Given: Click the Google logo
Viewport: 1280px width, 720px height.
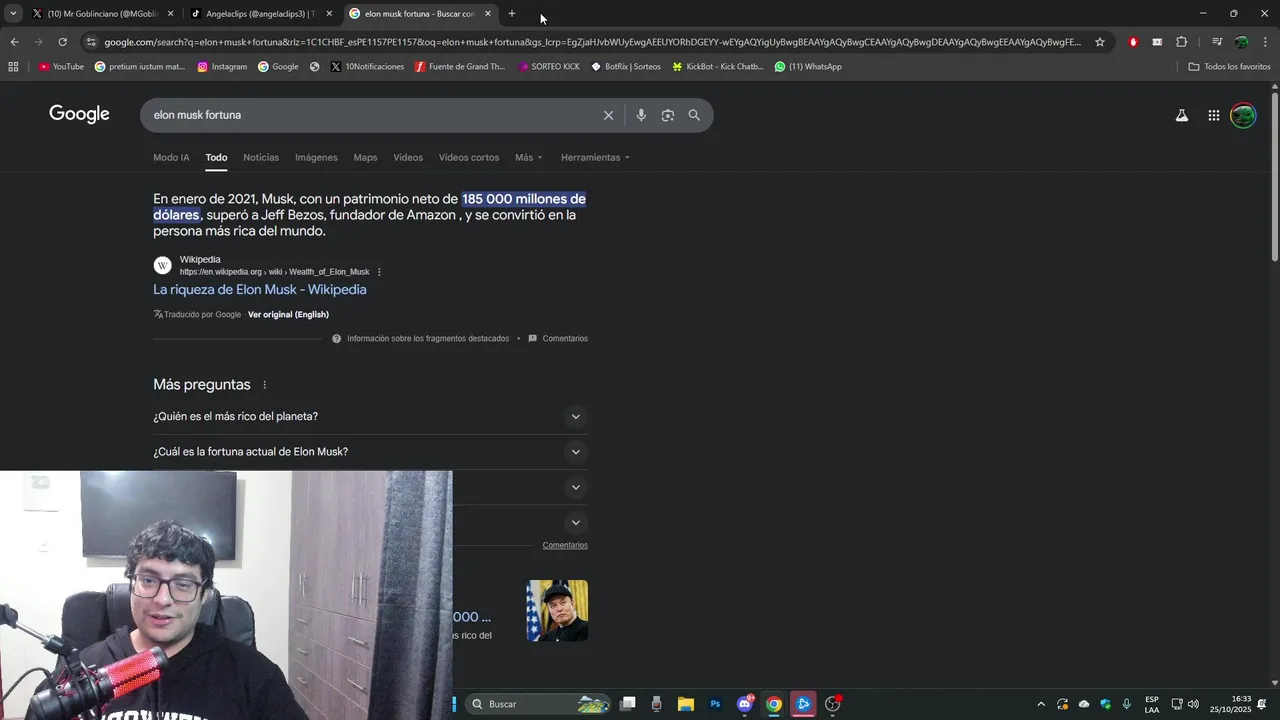Looking at the screenshot, I should 79,115.
